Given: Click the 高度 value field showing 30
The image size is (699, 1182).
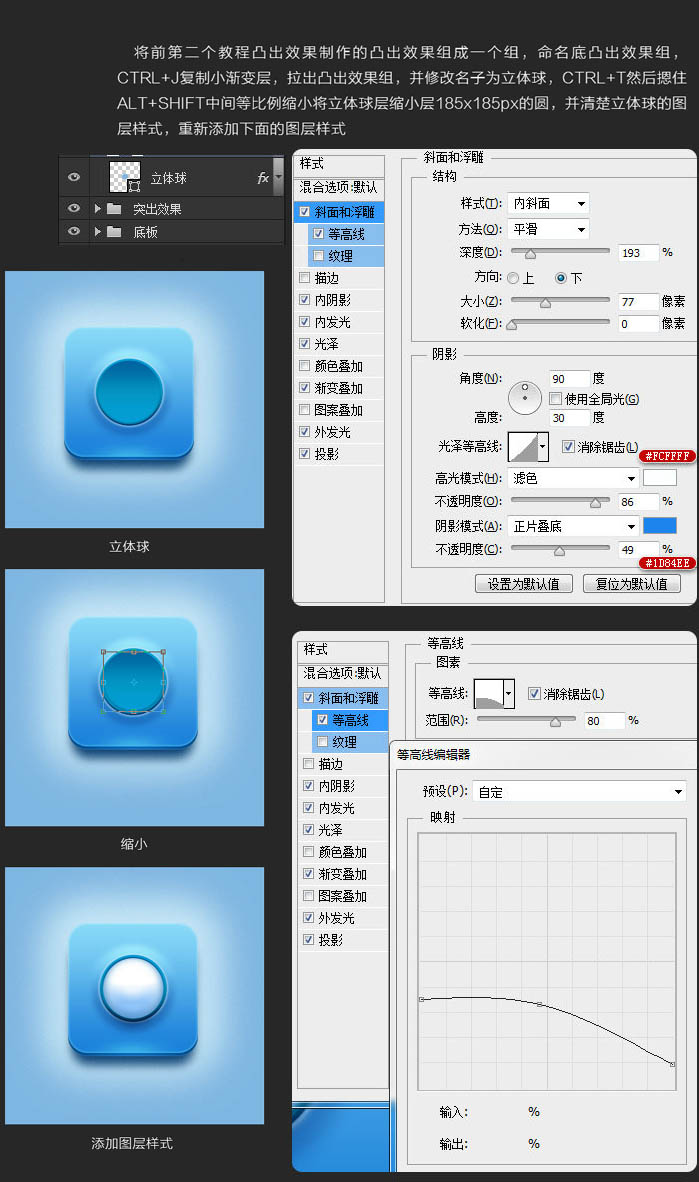Looking at the screenshot, I should tap(569, 418).
